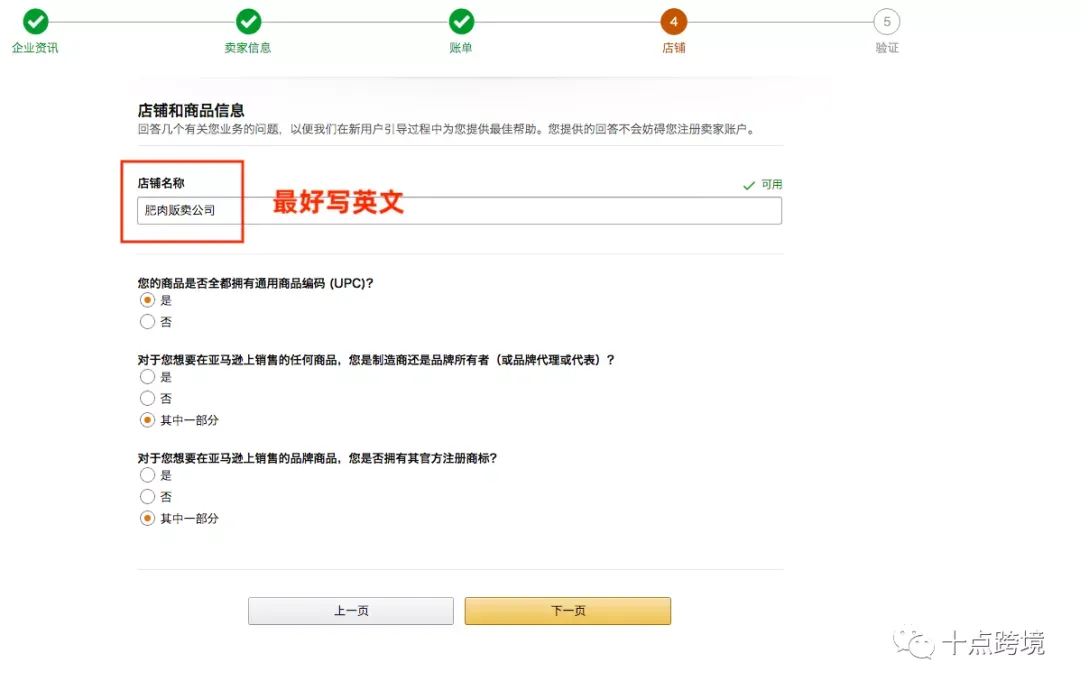This screenshot has width=1080, height=690.
Task: Select 是 for manufacturer or brand owner question
Action: (x=148, y=377)
